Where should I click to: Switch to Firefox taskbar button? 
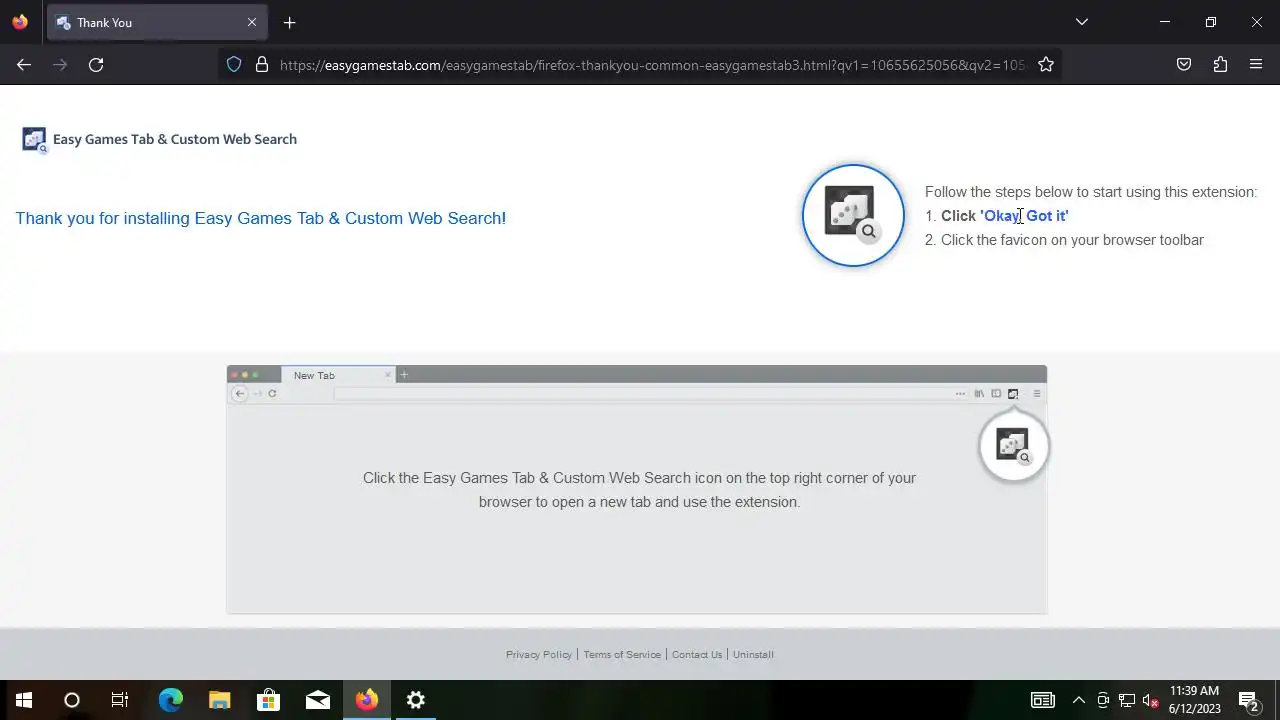(x=367, y=700)
